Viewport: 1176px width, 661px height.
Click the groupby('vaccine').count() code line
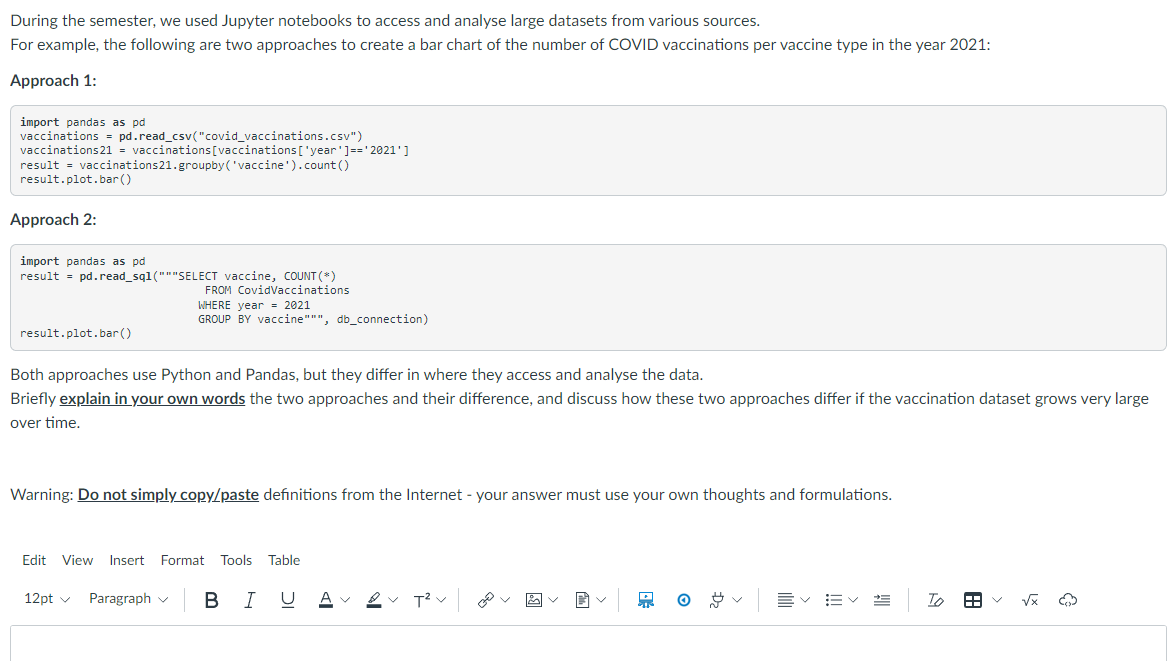184,165
